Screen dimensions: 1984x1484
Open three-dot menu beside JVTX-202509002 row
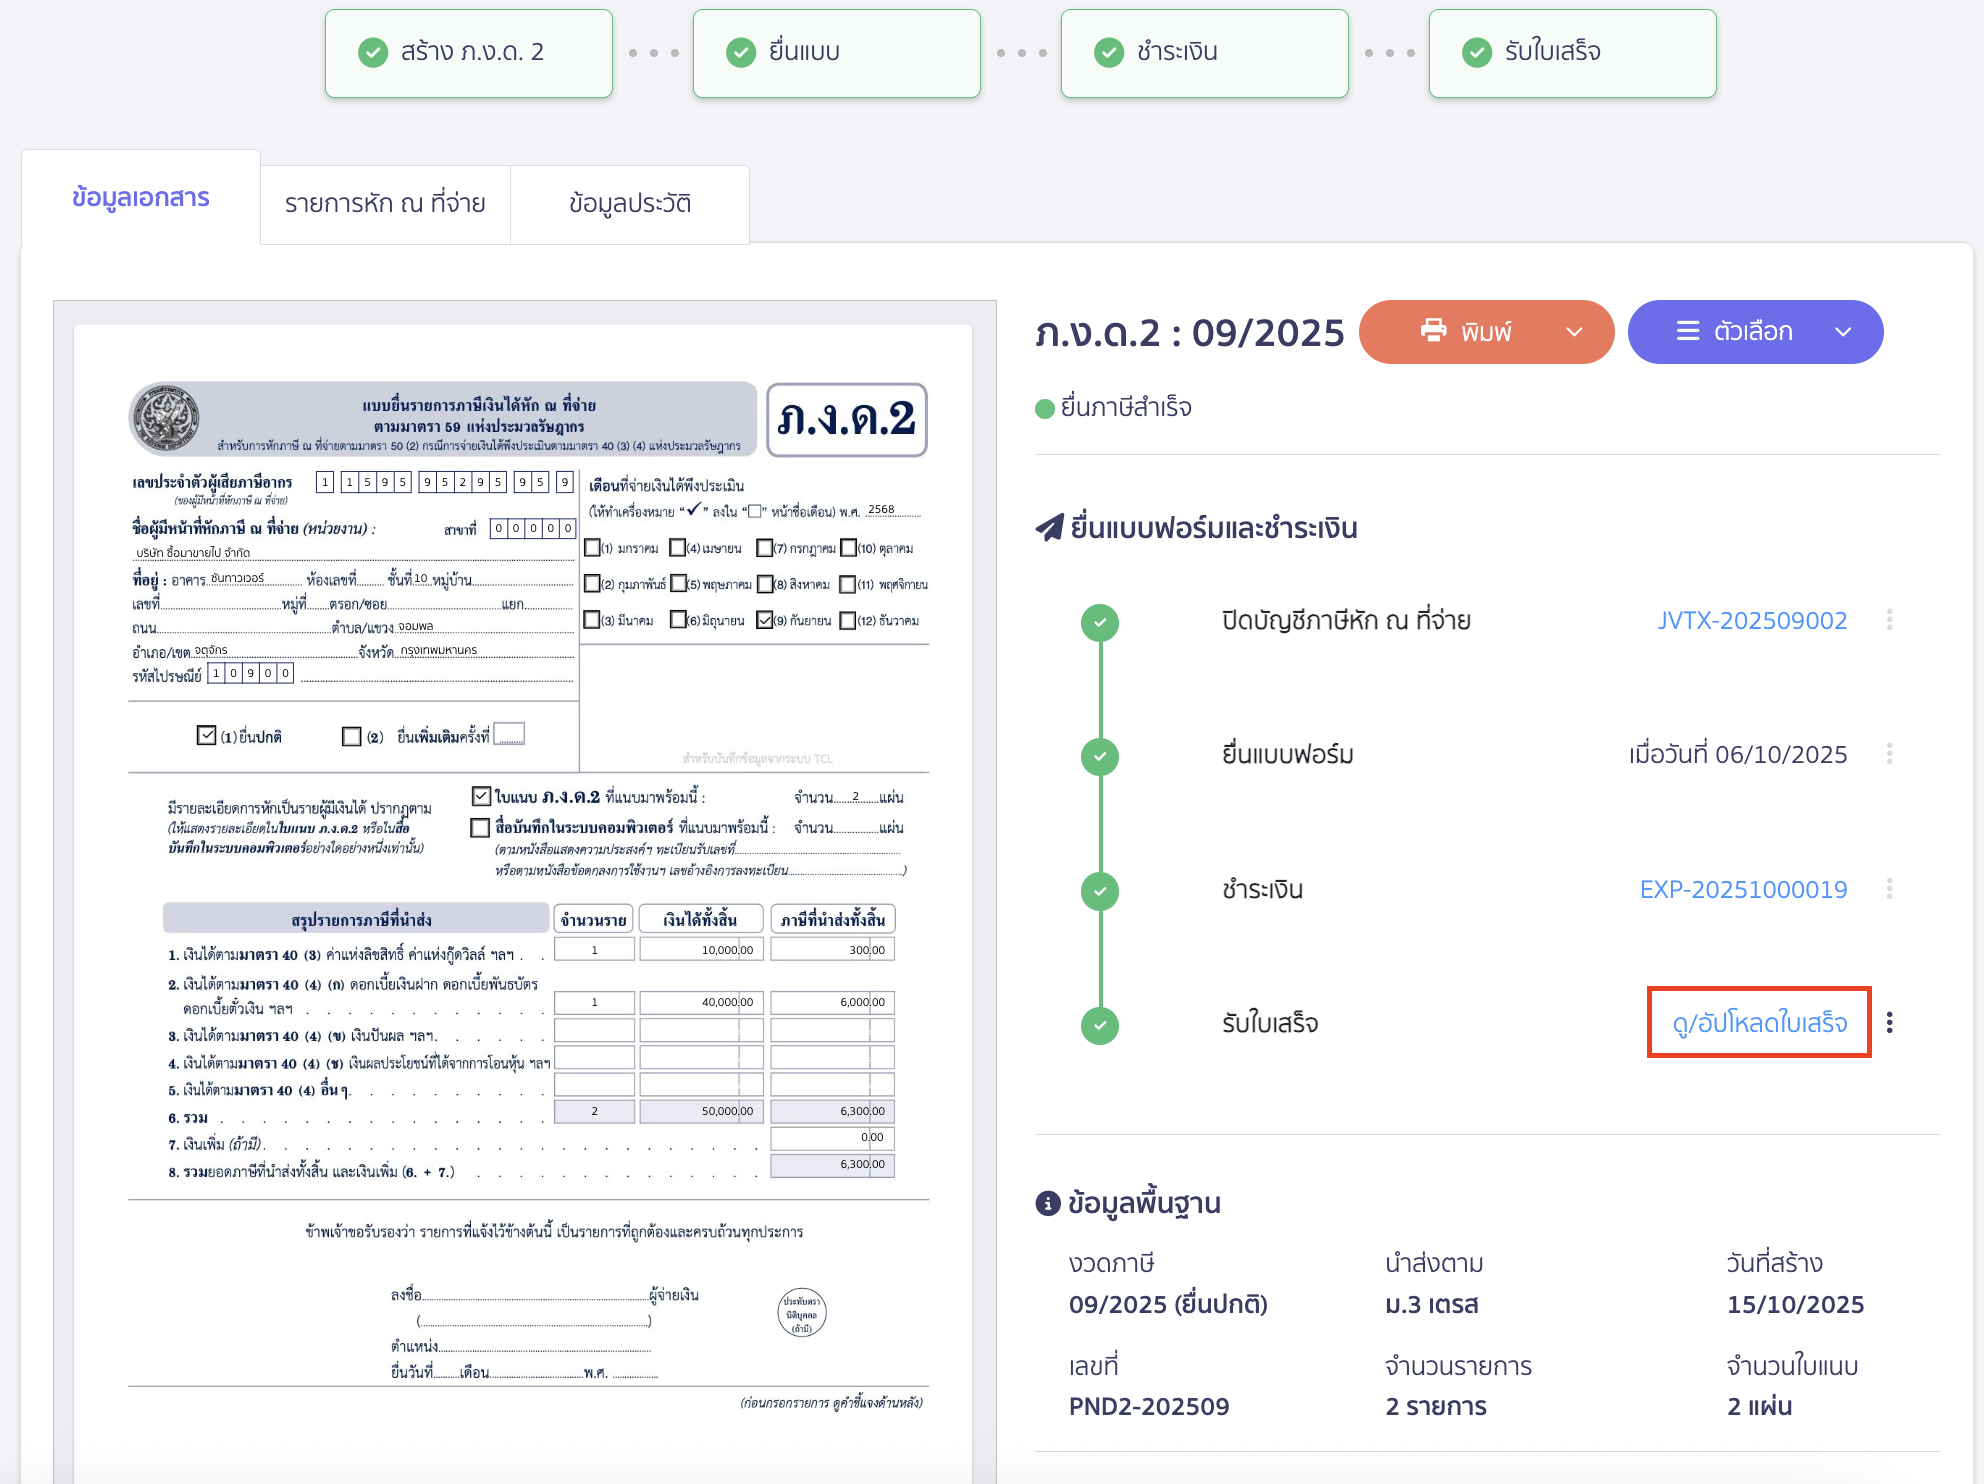[1889, 620]
